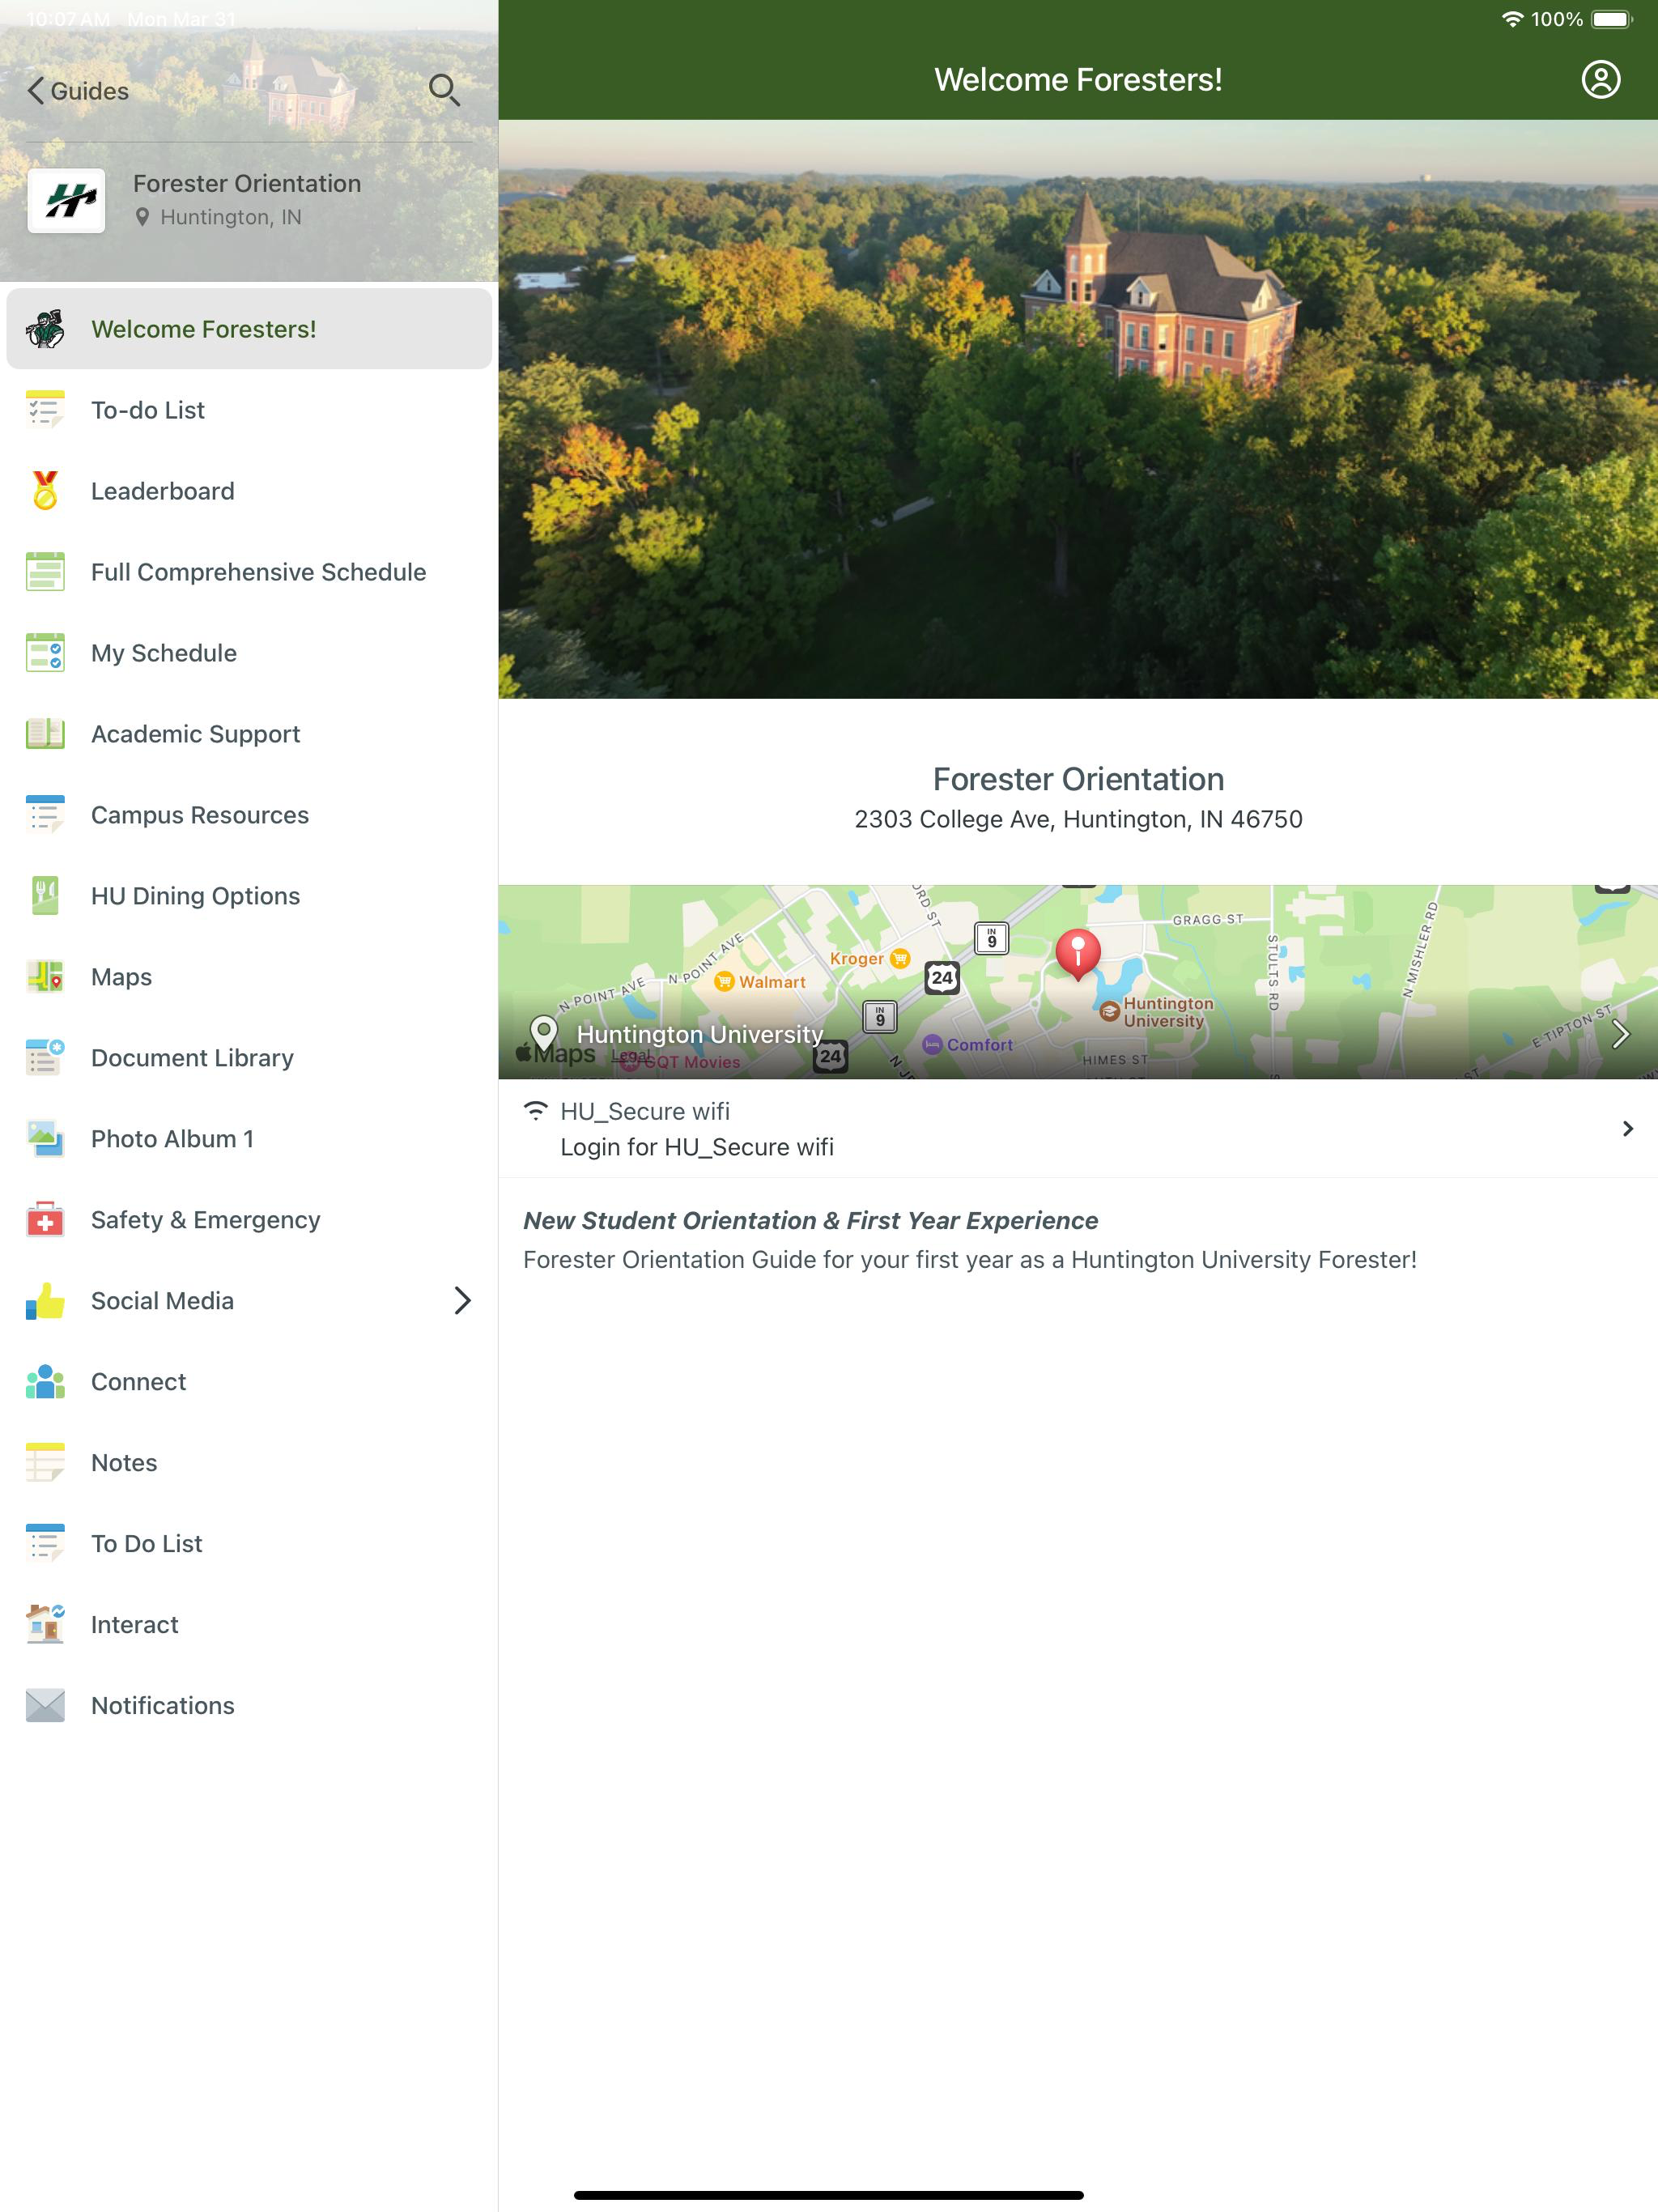Go back to Guides
This screenshot has height=2212, width=1658.
78,91
